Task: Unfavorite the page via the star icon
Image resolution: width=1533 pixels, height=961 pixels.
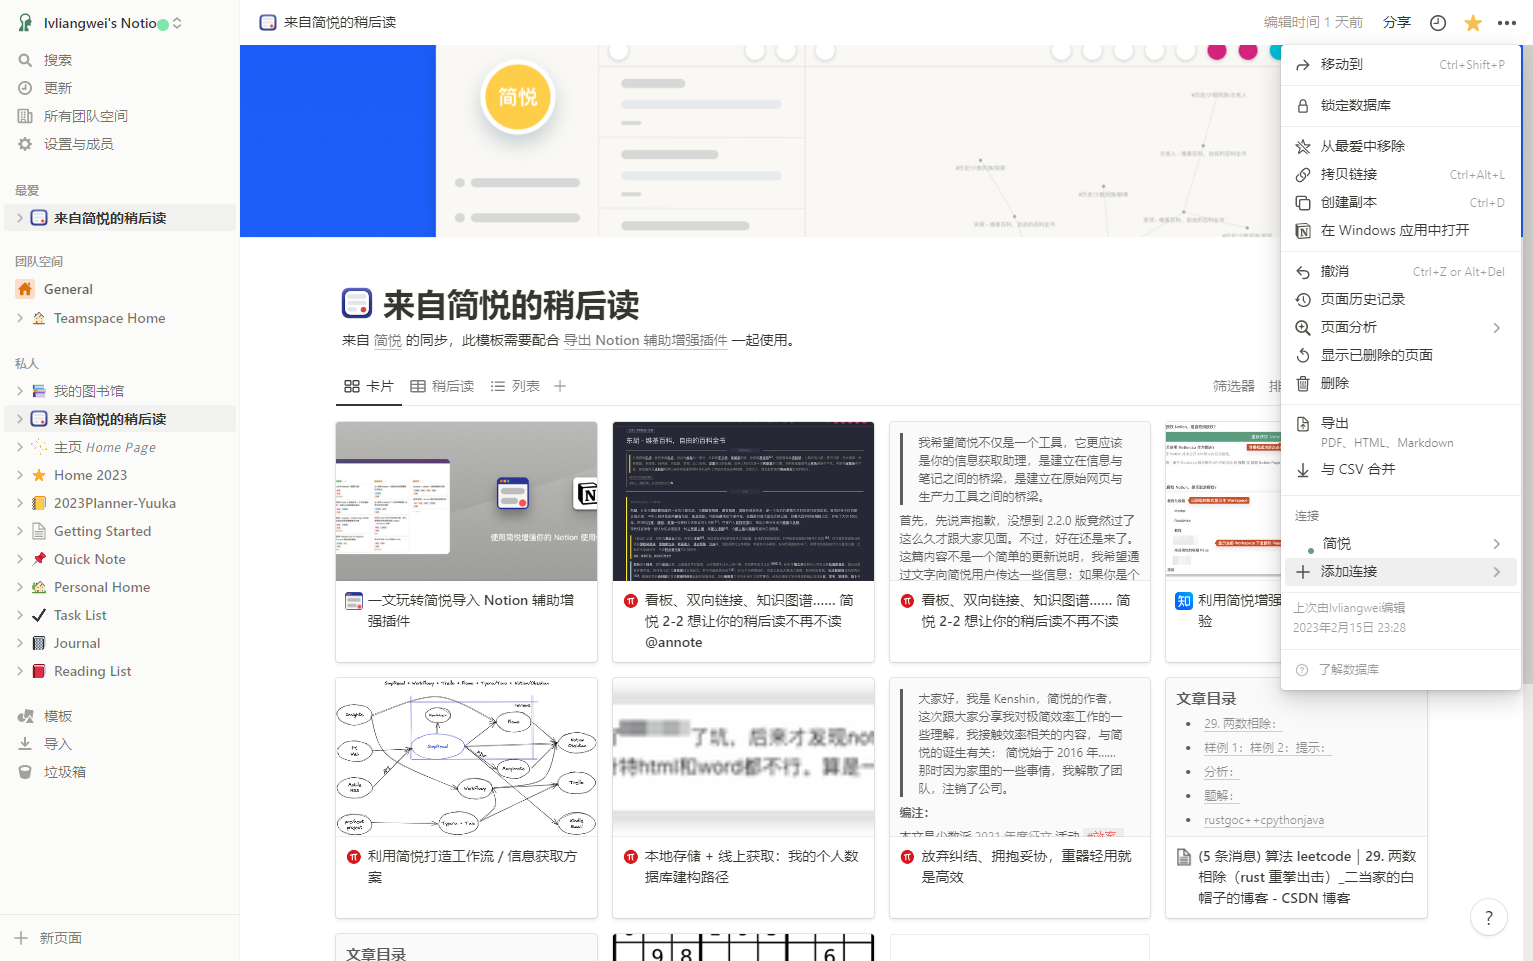Action: [1472, 22]
